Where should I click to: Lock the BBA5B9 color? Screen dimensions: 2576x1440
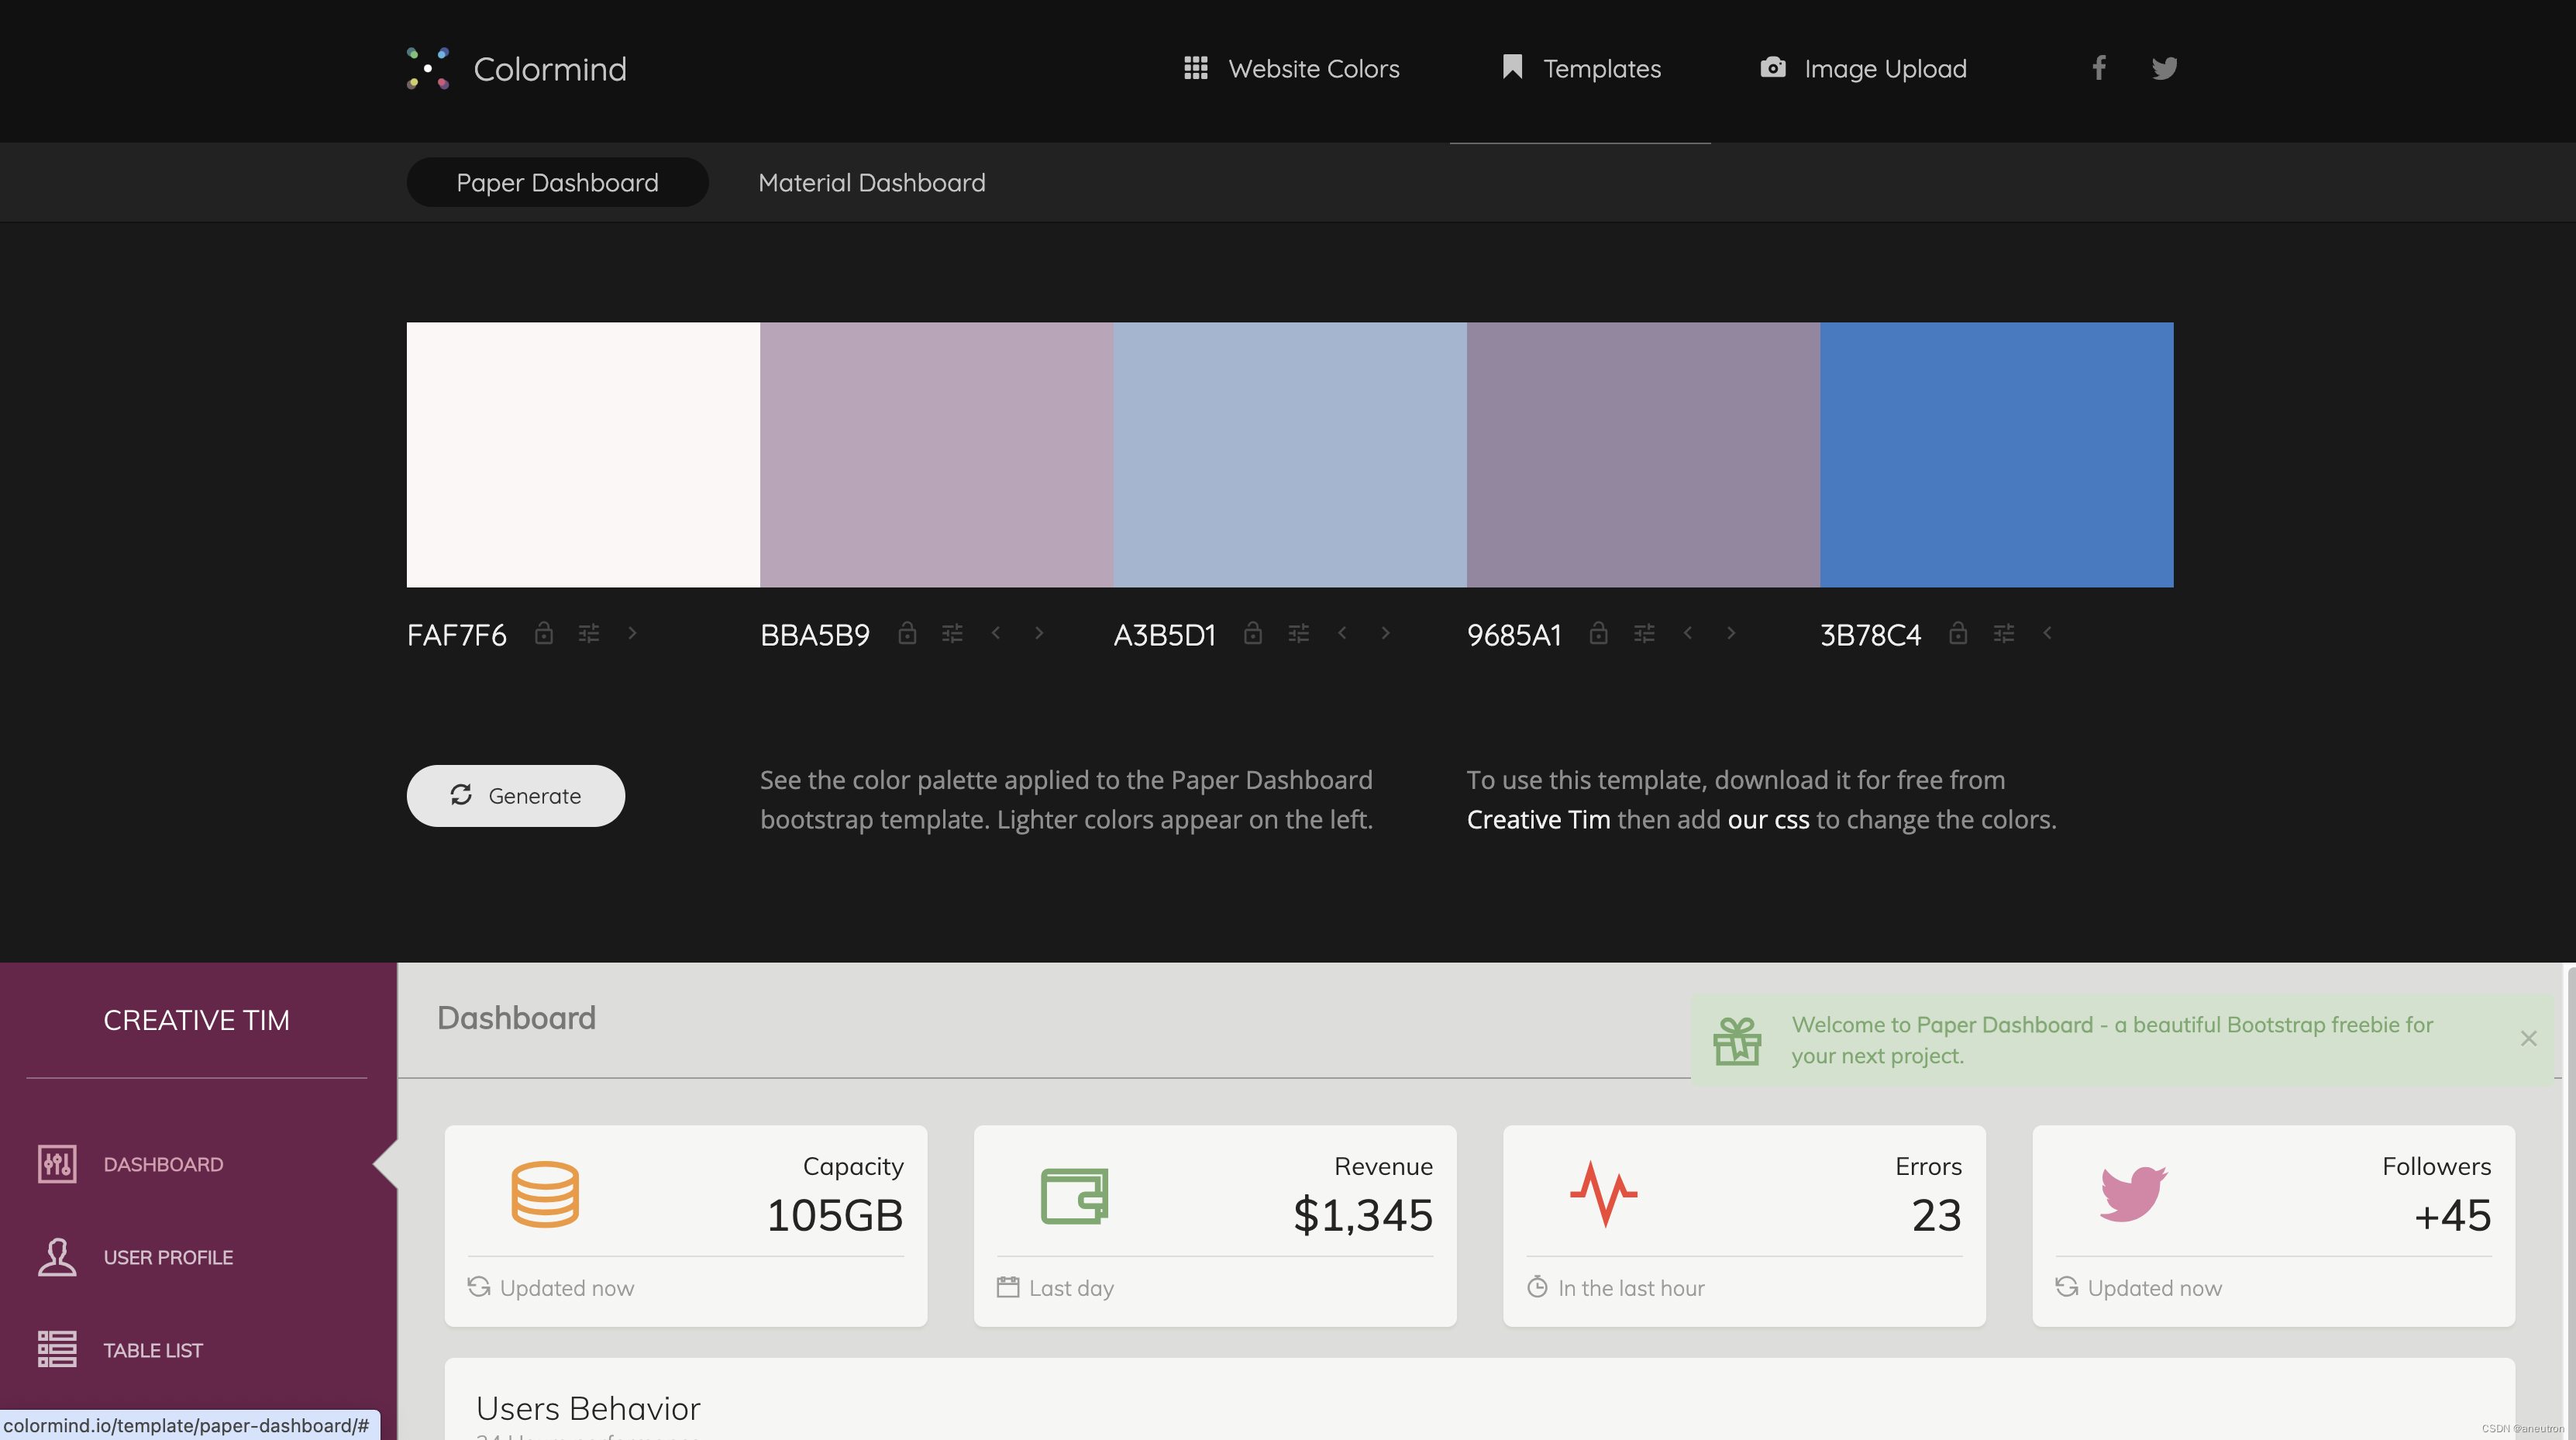[x=907, y=633]
